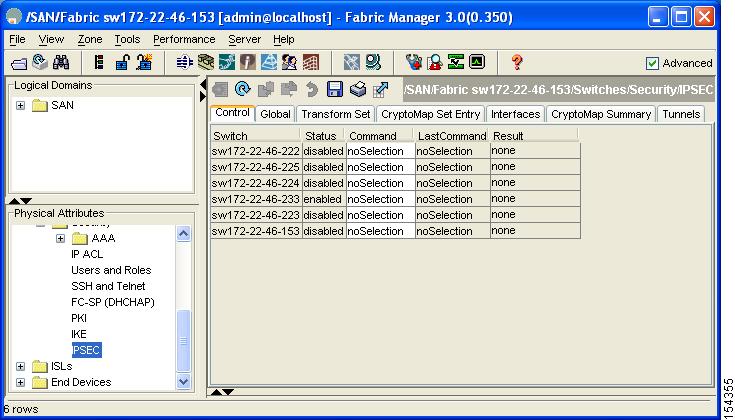
Task: Select the IKE tree item
Action: pos(79,334)
